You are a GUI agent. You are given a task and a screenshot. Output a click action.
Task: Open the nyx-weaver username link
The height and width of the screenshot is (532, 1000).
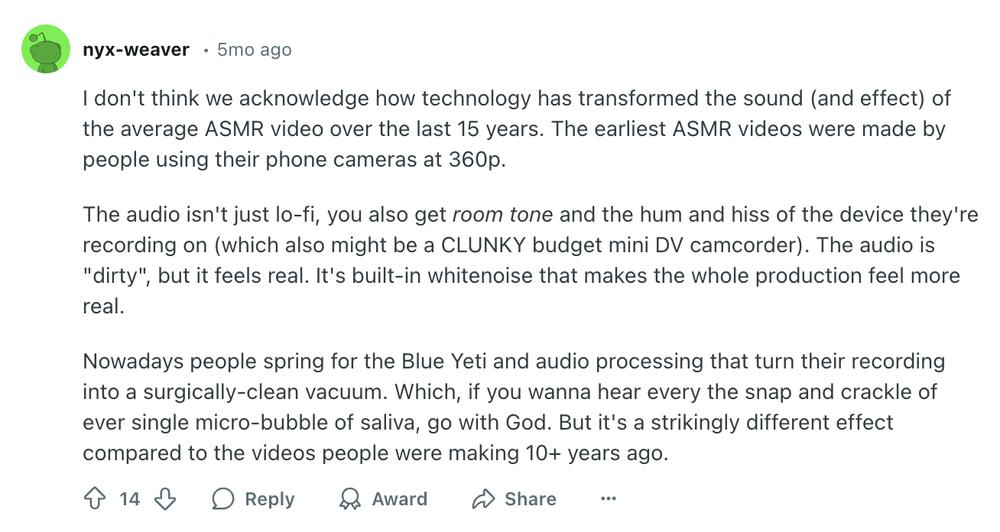(136, 50)
